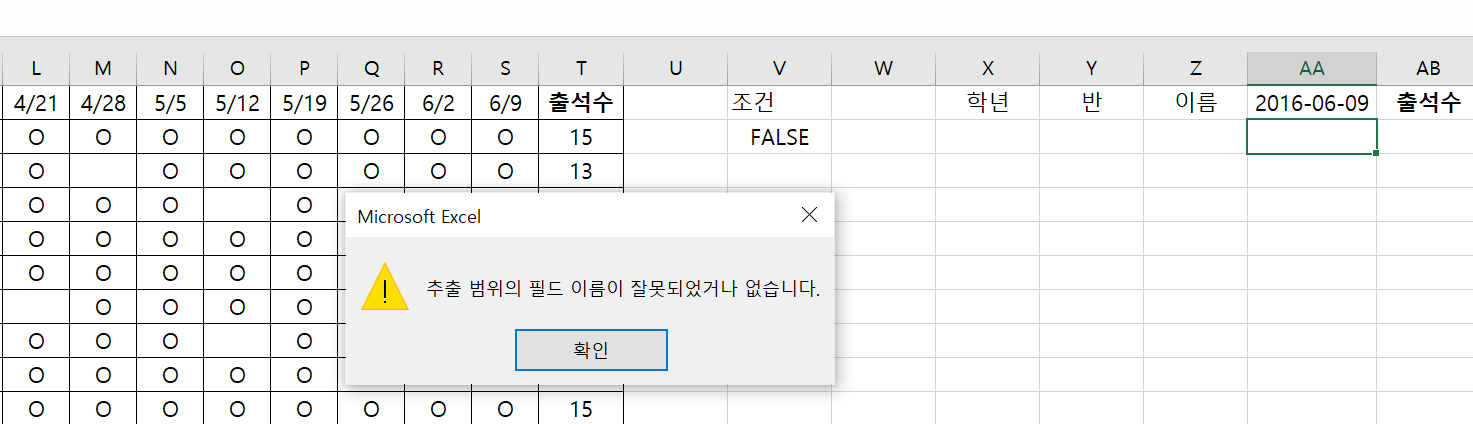Select the 6/9 date header cell

point(505,103)
